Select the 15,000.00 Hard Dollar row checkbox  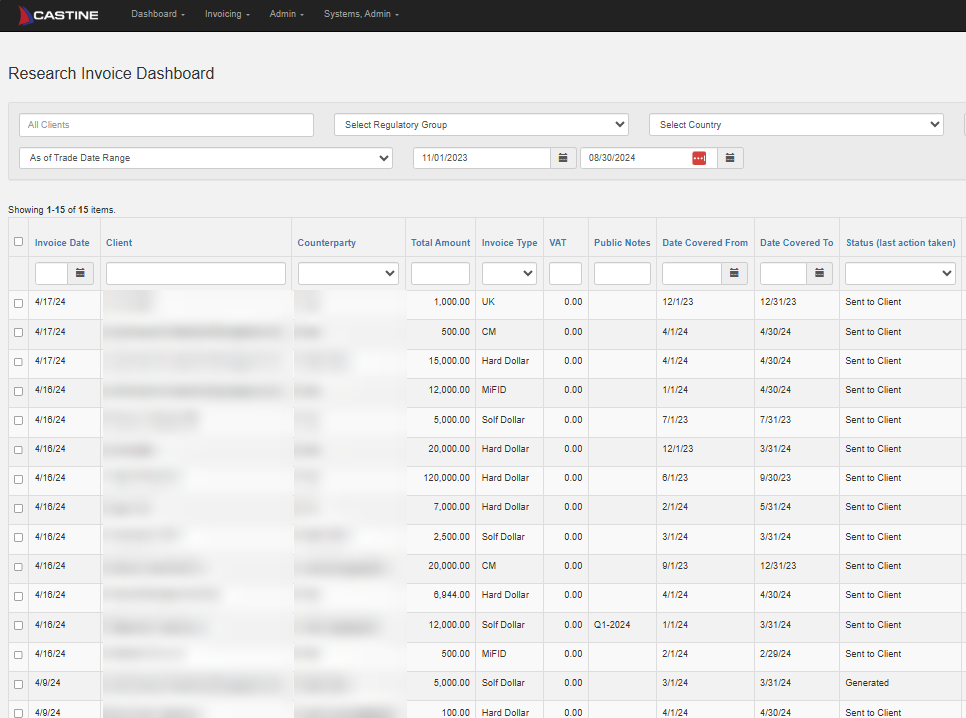tap(18, 362)
